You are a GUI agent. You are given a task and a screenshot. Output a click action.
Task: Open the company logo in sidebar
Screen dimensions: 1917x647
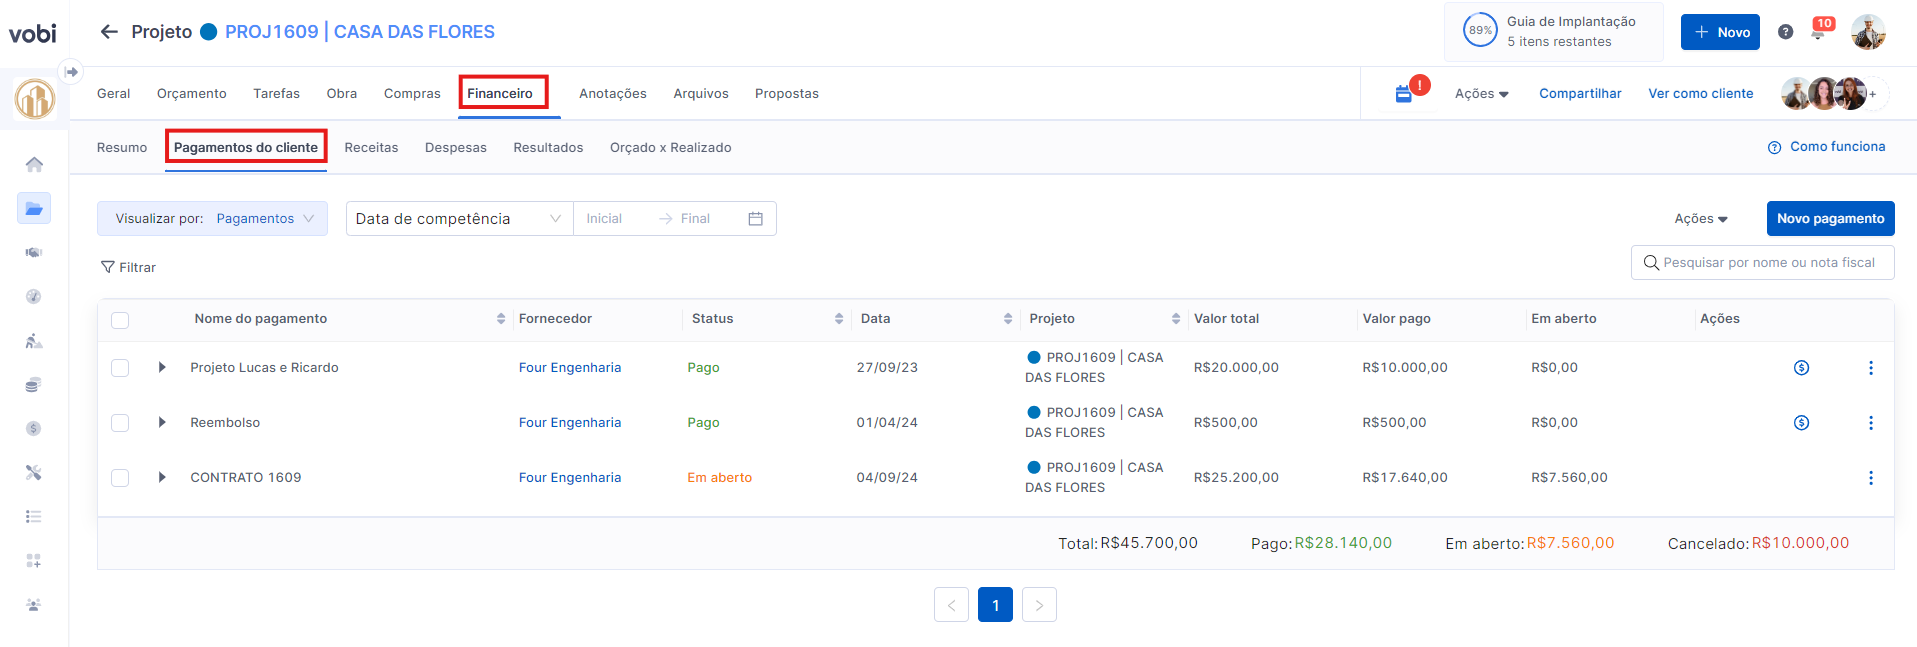click(x=34, y=99)
